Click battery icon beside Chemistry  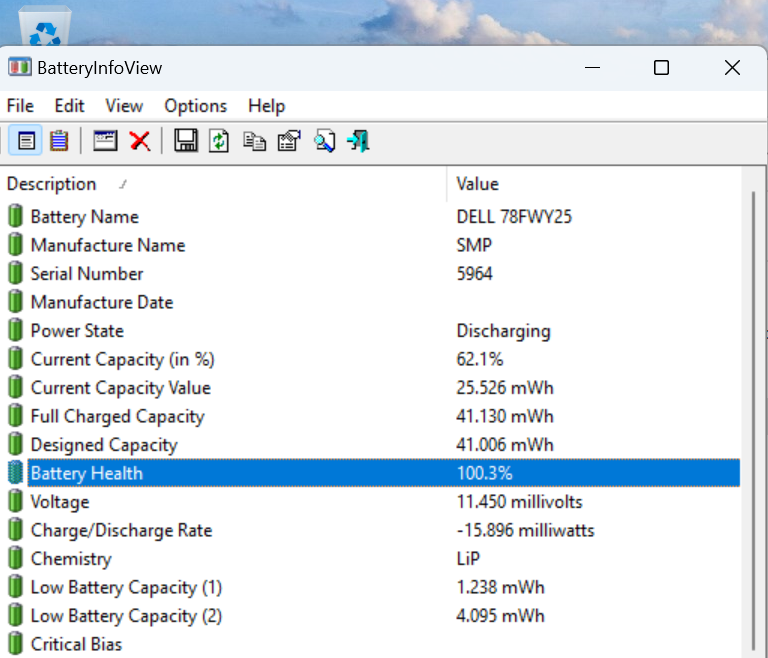pos(16,558)
